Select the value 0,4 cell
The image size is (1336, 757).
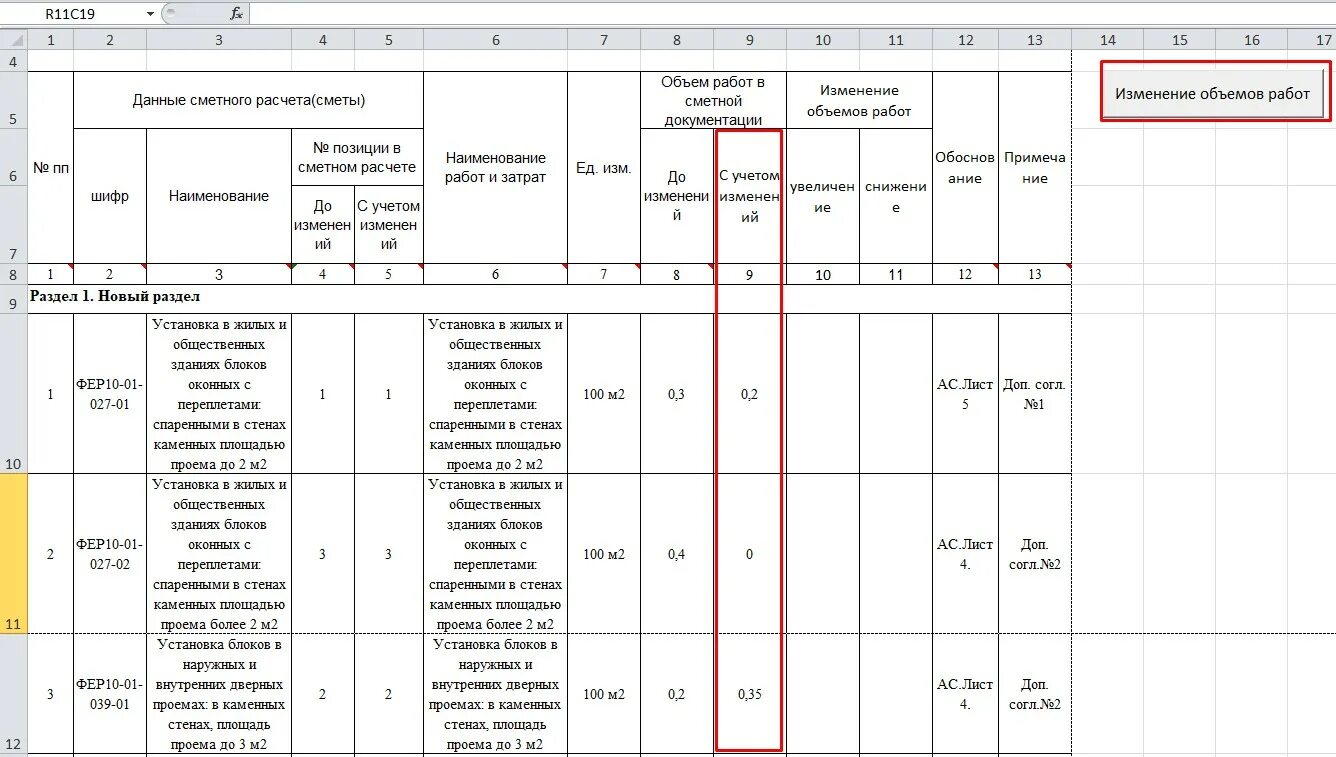point(677,554)
